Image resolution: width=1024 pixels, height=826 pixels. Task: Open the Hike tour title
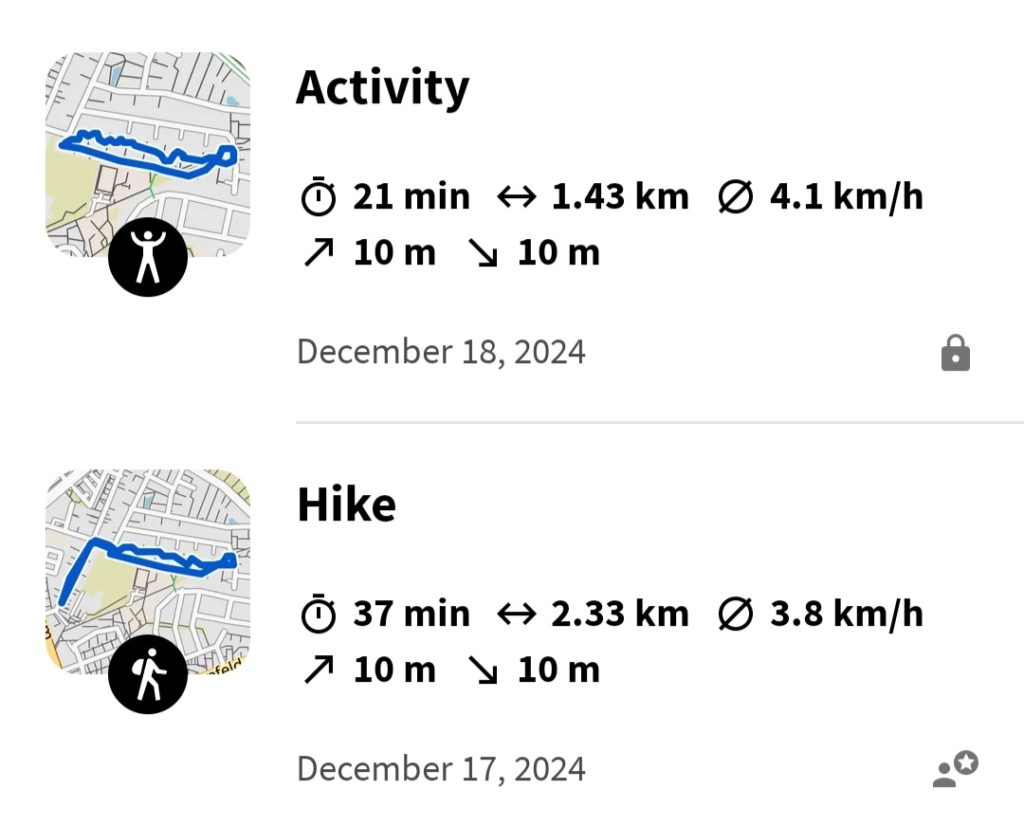pyautogui.click(x=347, y=505)
